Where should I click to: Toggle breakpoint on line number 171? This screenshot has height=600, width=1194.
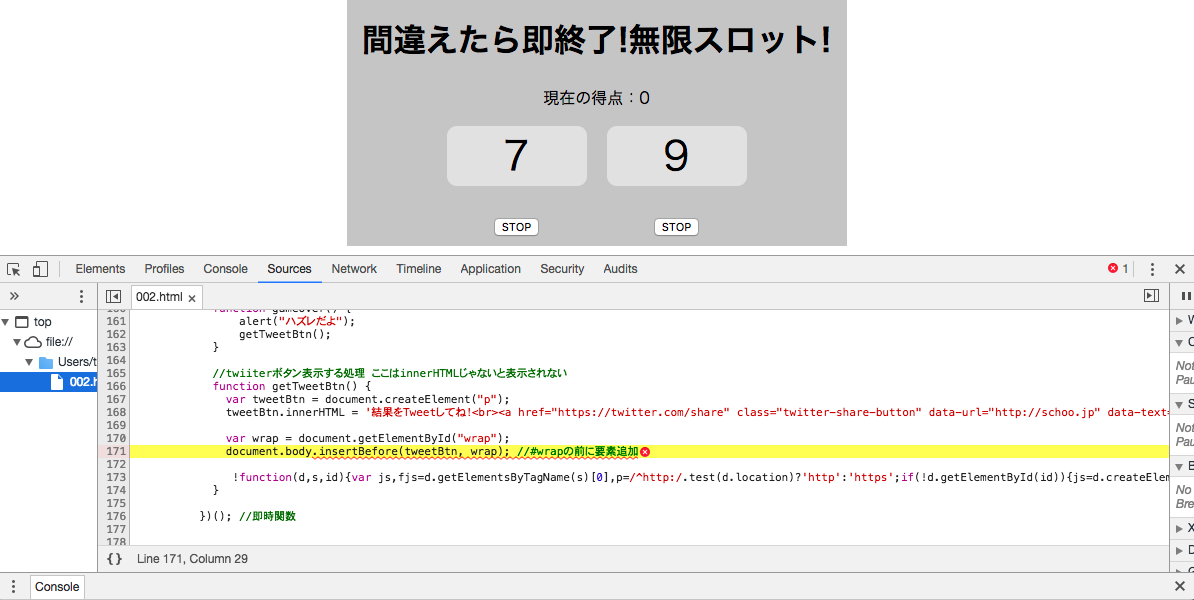116,452
